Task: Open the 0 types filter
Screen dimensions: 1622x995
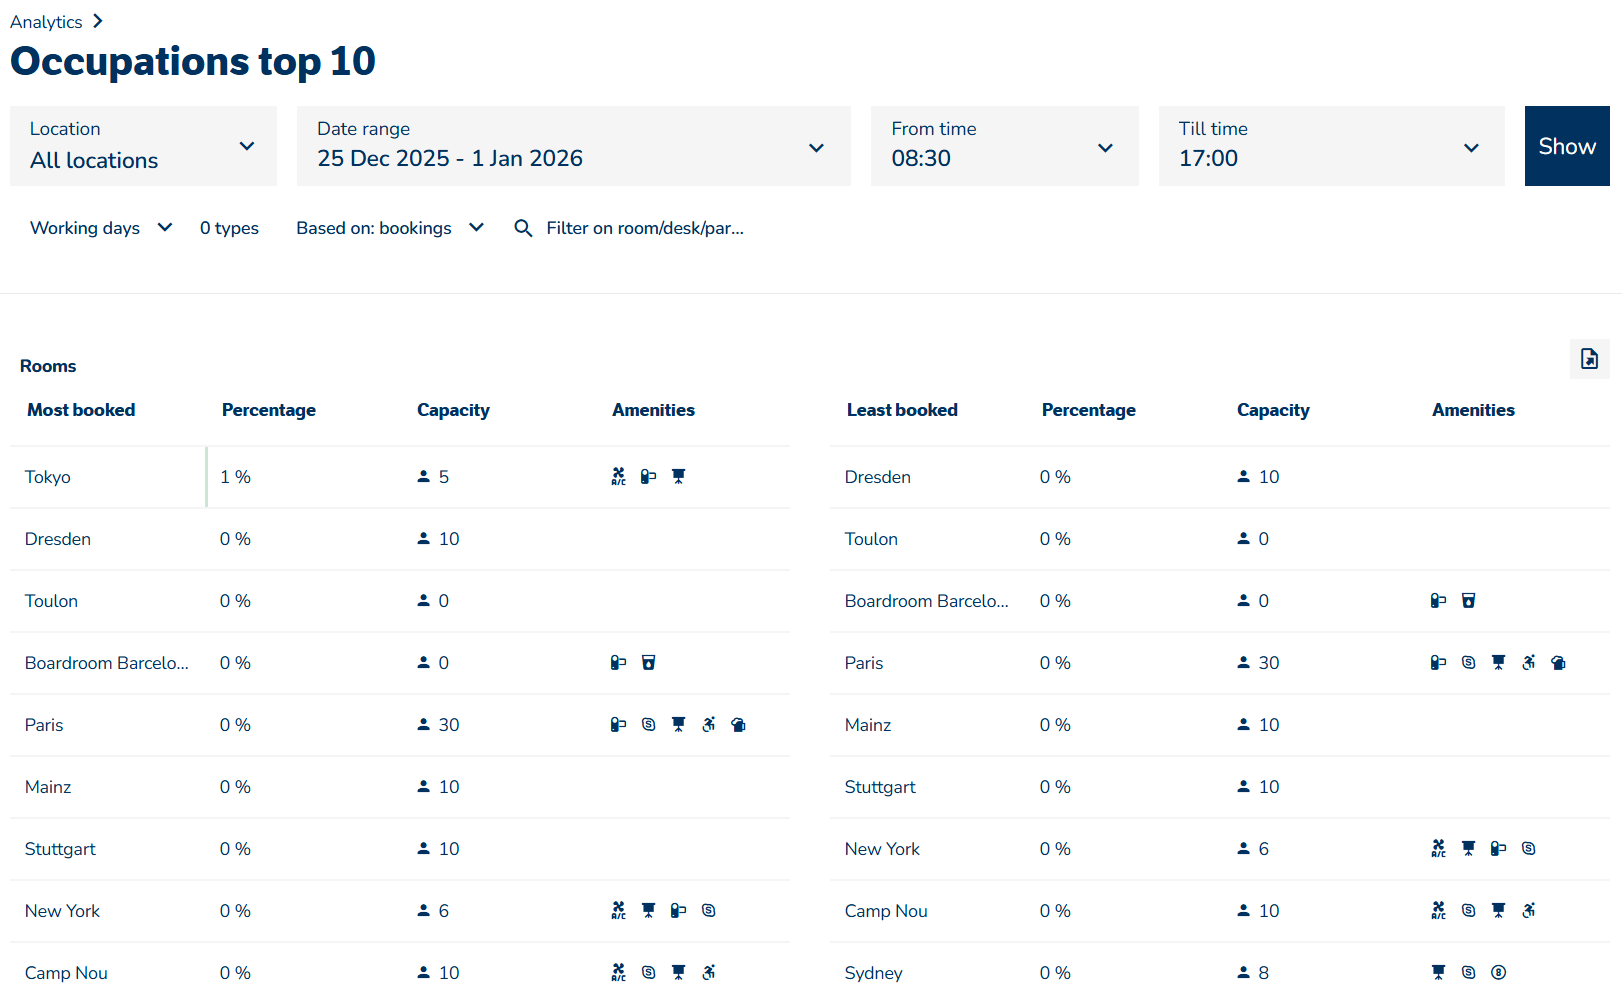Action: 229,229
